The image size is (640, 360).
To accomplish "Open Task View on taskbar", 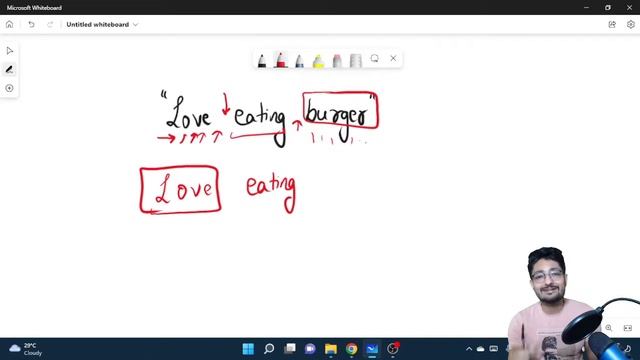I will (x=290, y=349).
